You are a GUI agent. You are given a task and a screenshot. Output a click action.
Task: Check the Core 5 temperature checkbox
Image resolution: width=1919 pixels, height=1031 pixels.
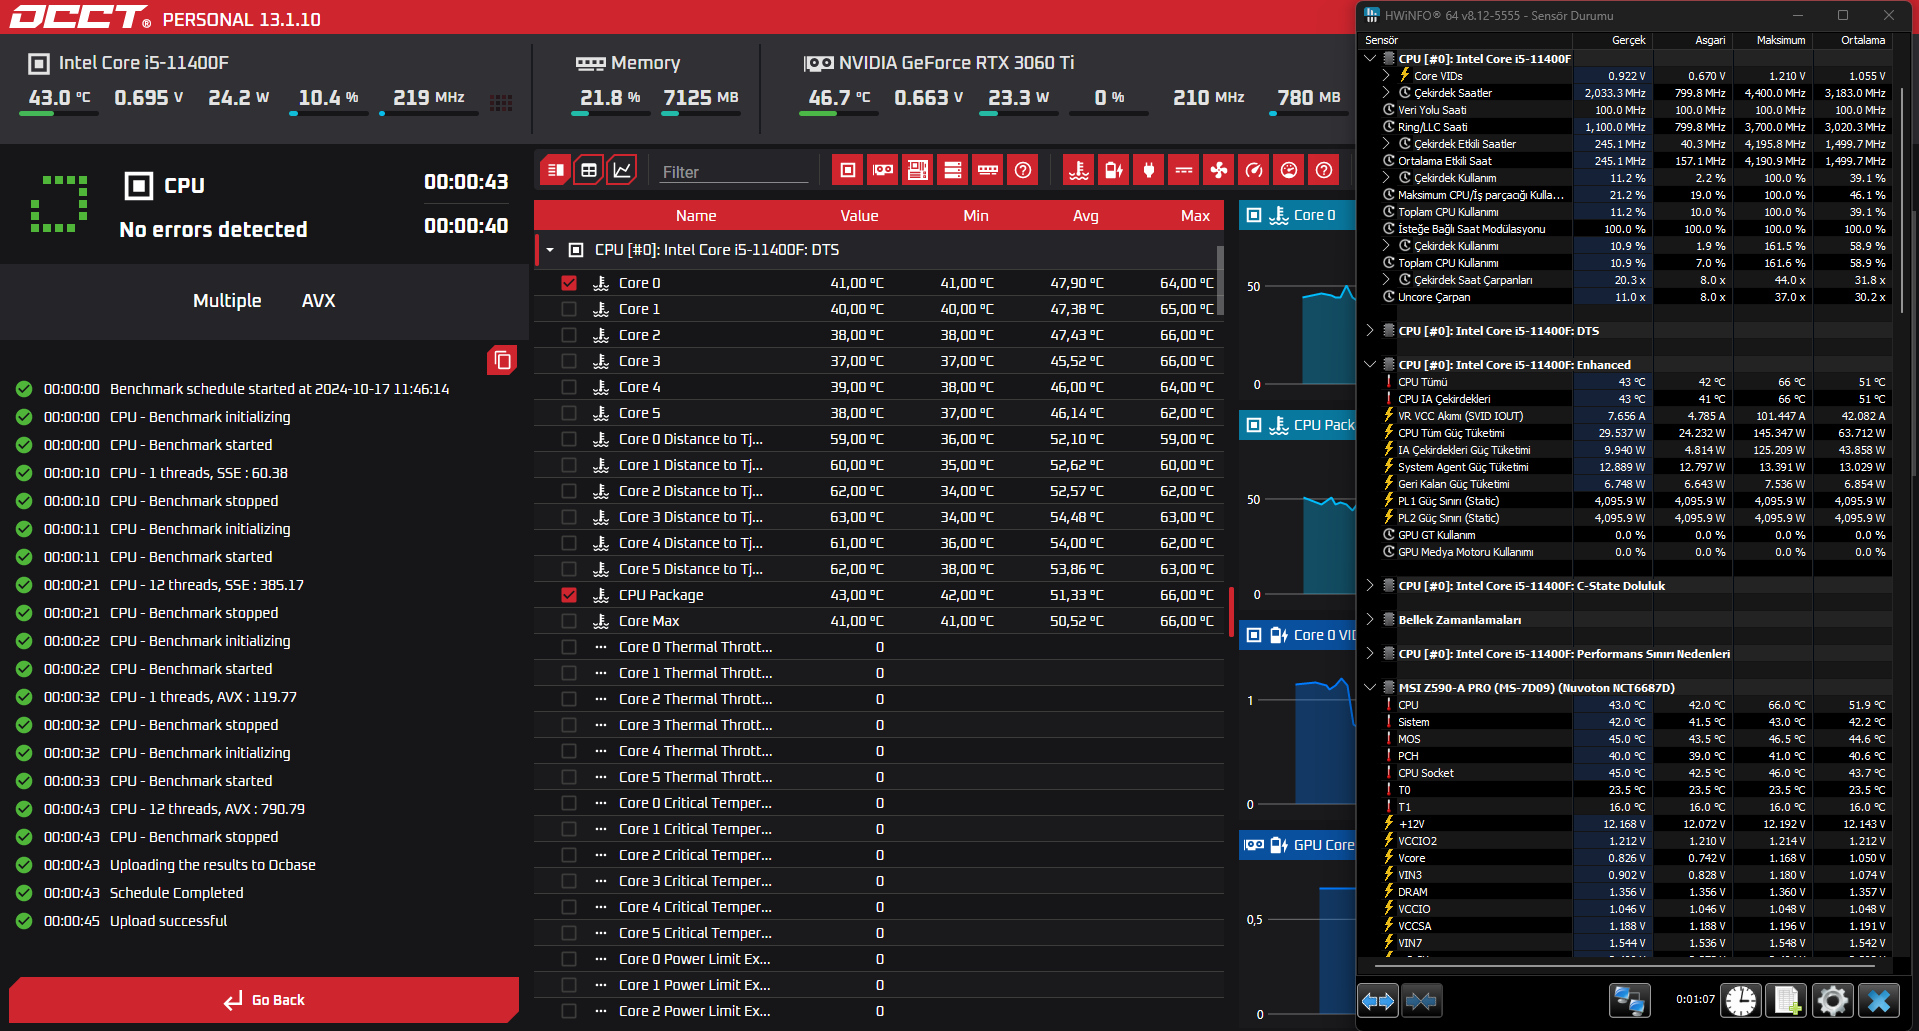[x=569, y=413]
